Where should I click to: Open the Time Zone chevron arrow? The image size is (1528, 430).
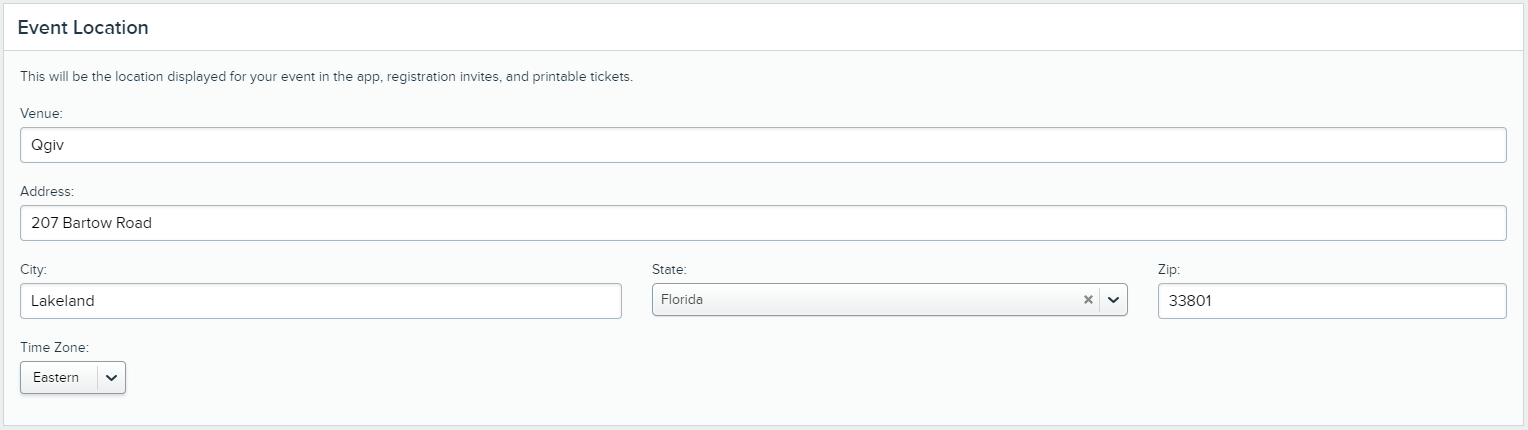click(x=111, y=378)
